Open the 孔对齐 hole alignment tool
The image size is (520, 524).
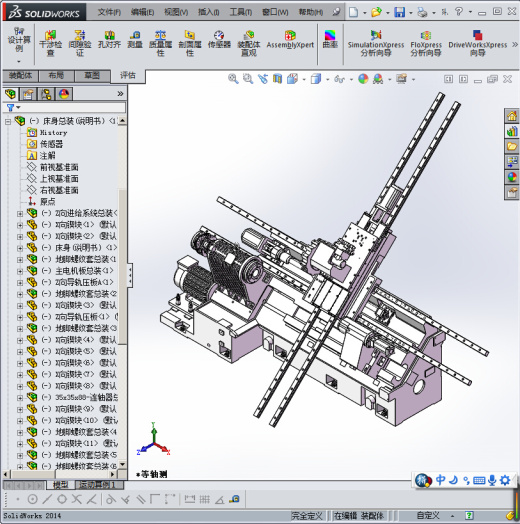pos(109,39)
